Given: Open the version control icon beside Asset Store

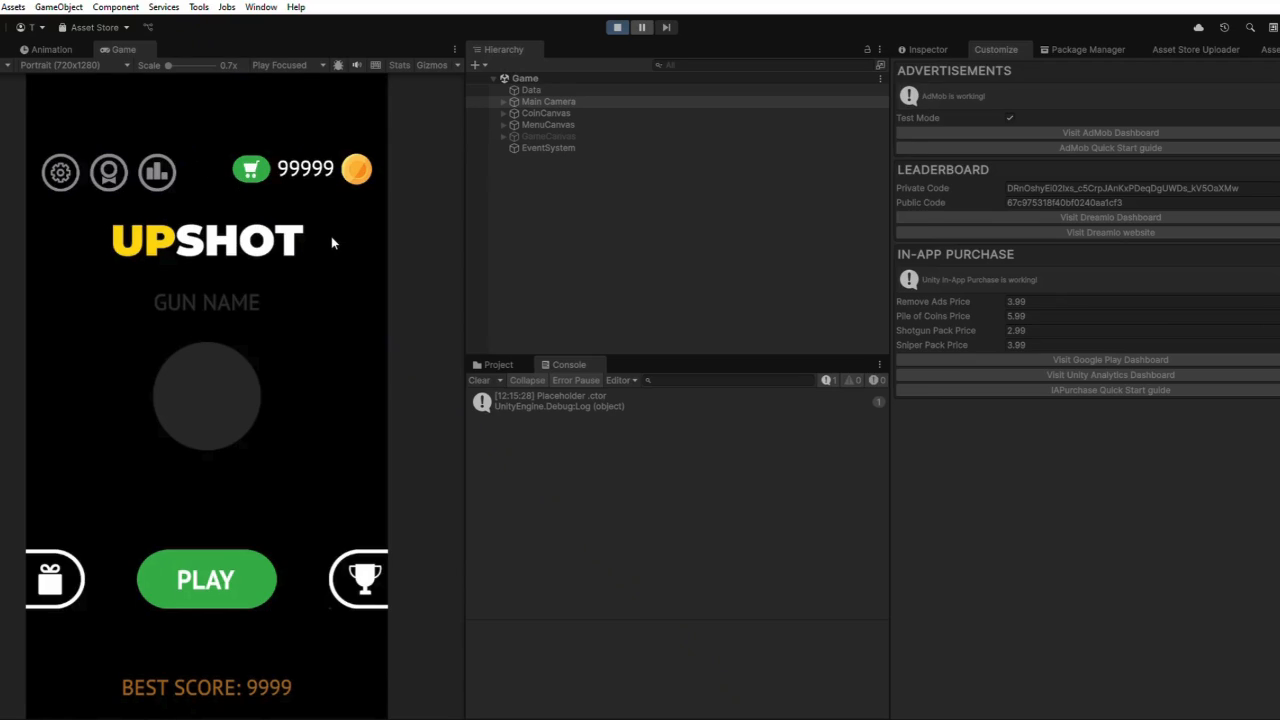Looking at the screenshot, I should click(148, 27).
